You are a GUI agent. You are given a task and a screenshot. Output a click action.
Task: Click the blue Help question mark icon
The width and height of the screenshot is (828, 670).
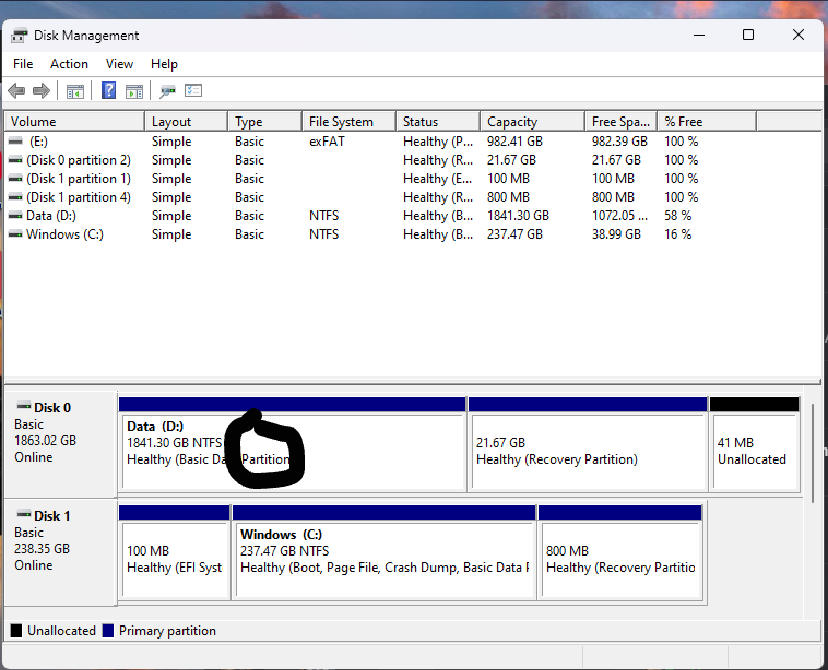(x=109, y=90)
